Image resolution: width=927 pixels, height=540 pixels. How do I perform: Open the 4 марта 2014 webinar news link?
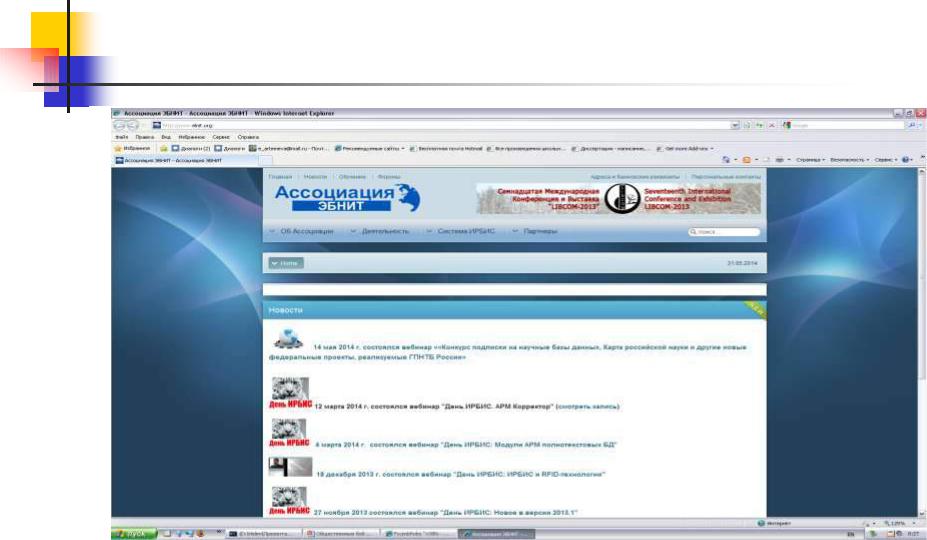(466, 444)
